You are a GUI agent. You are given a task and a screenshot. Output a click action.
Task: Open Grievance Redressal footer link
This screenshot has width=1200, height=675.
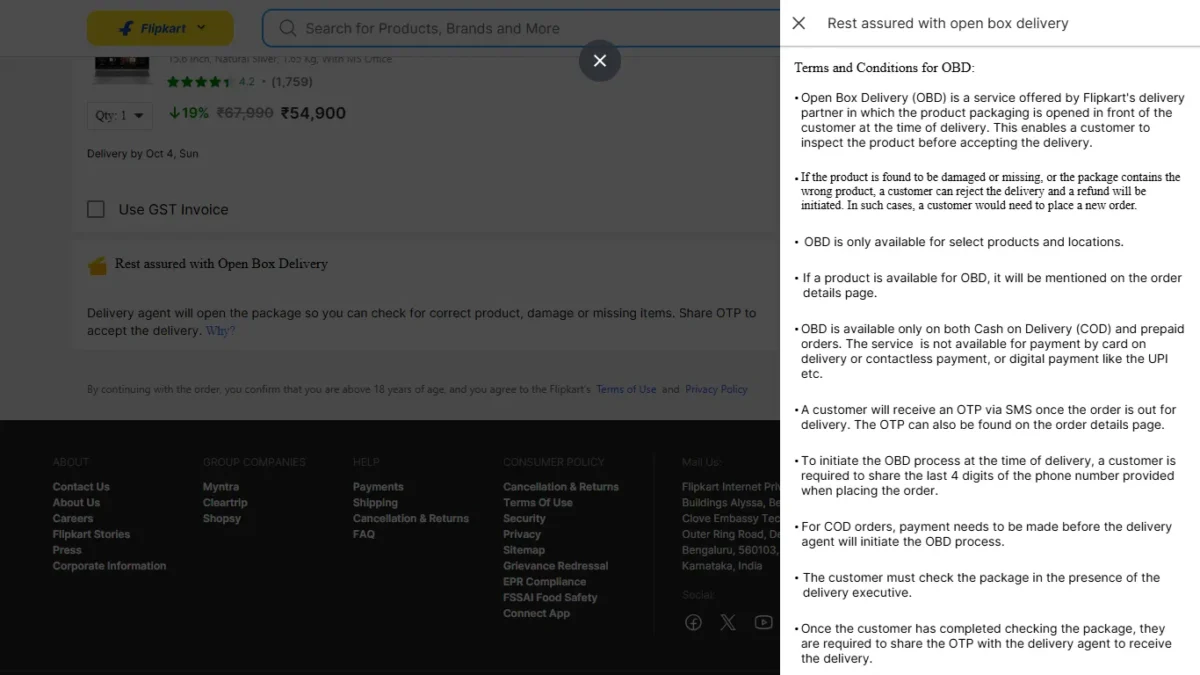tap(555, 566)
